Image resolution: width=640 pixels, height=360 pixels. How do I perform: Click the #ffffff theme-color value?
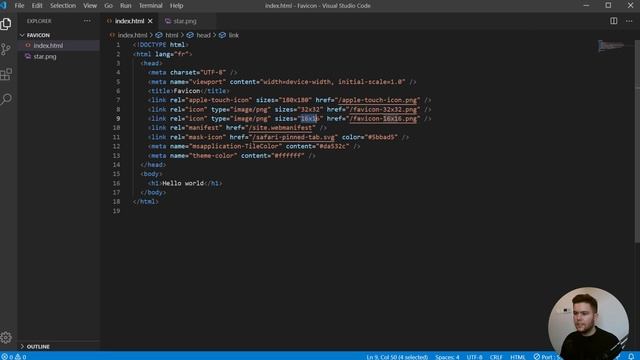click(288, 156)
